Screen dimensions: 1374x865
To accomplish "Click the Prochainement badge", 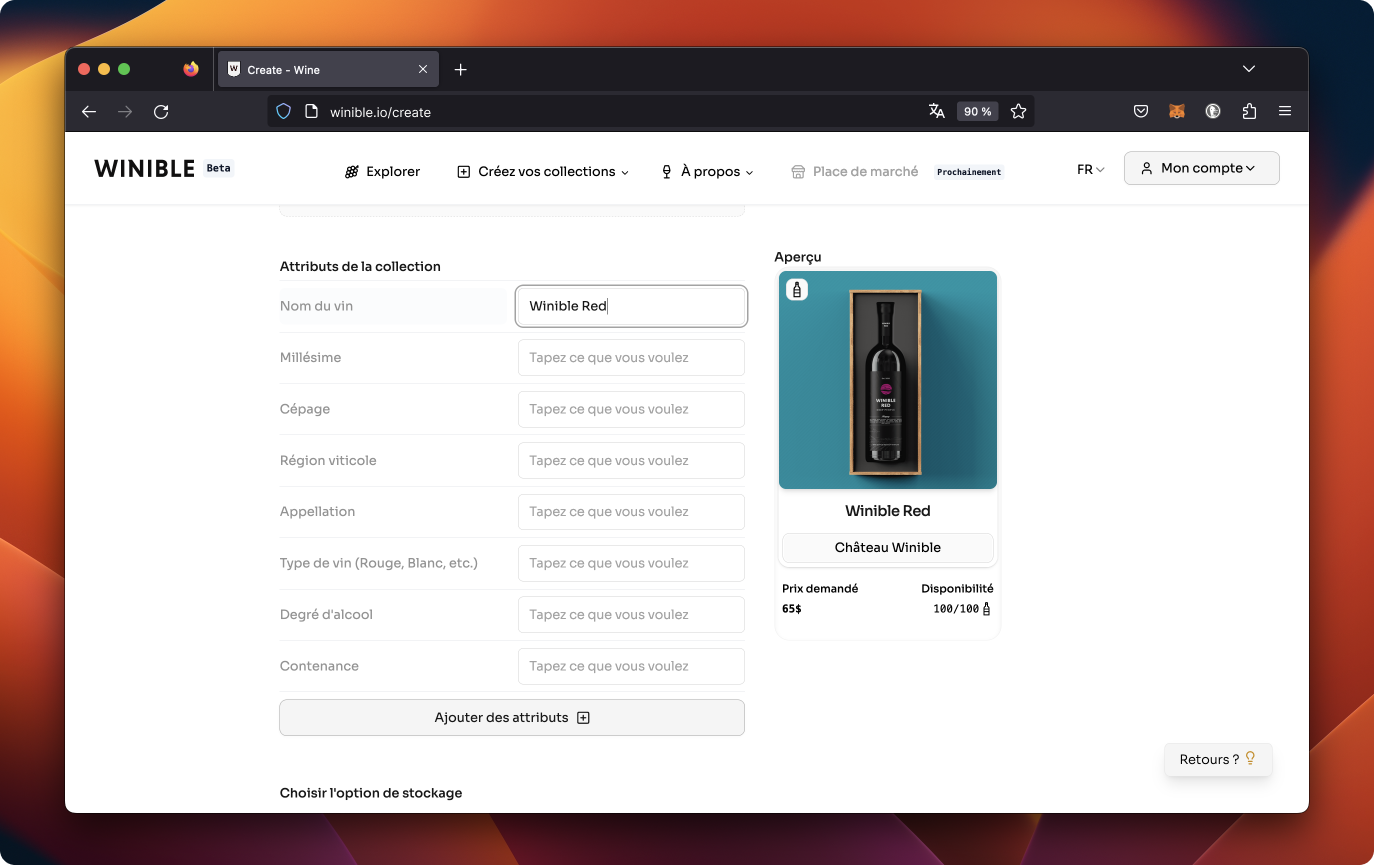I will pos(969,172).
